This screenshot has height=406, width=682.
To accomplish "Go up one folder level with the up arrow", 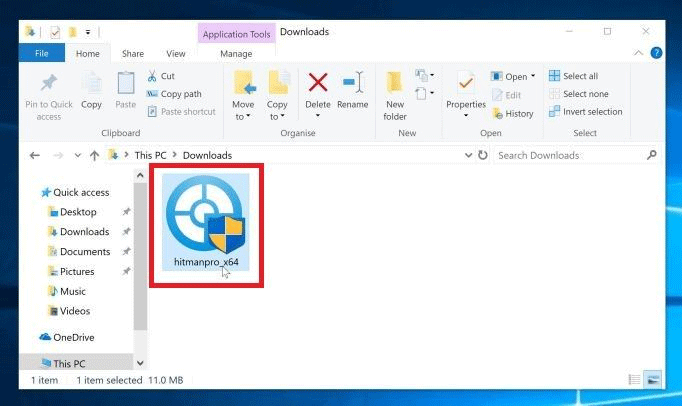I will 94,155.
